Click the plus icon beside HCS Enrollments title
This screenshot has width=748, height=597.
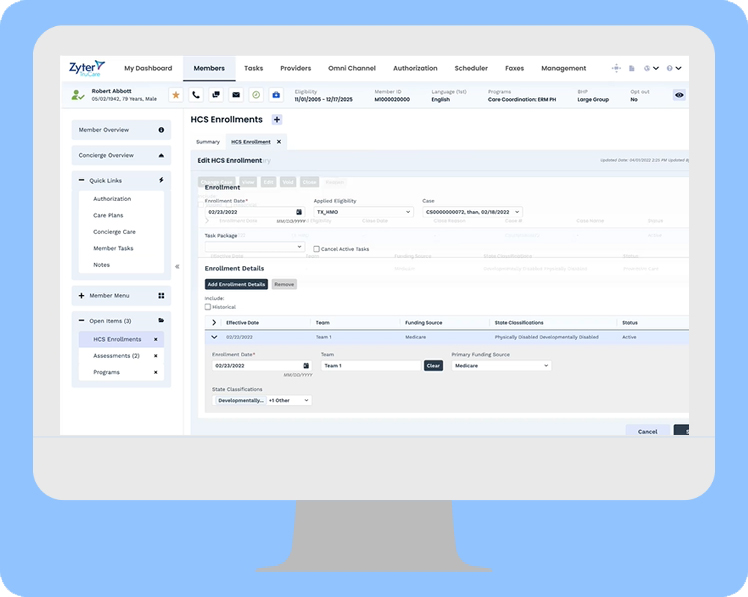point(277,120)
